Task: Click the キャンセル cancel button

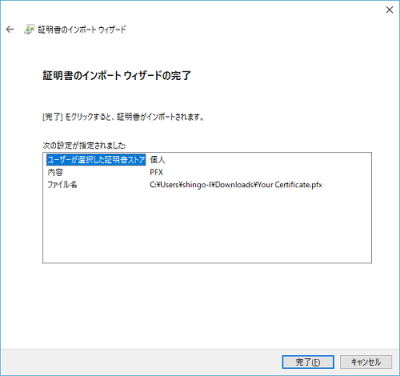Action: click(366, 362)
